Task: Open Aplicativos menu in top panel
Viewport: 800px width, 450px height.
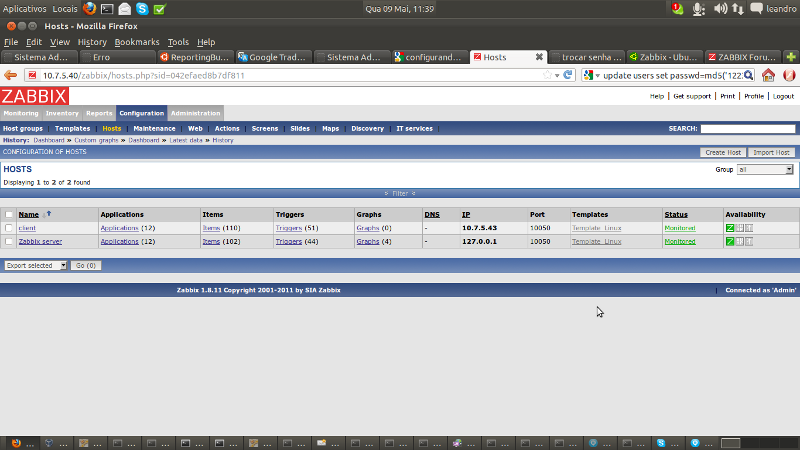Action: [24, 9]
